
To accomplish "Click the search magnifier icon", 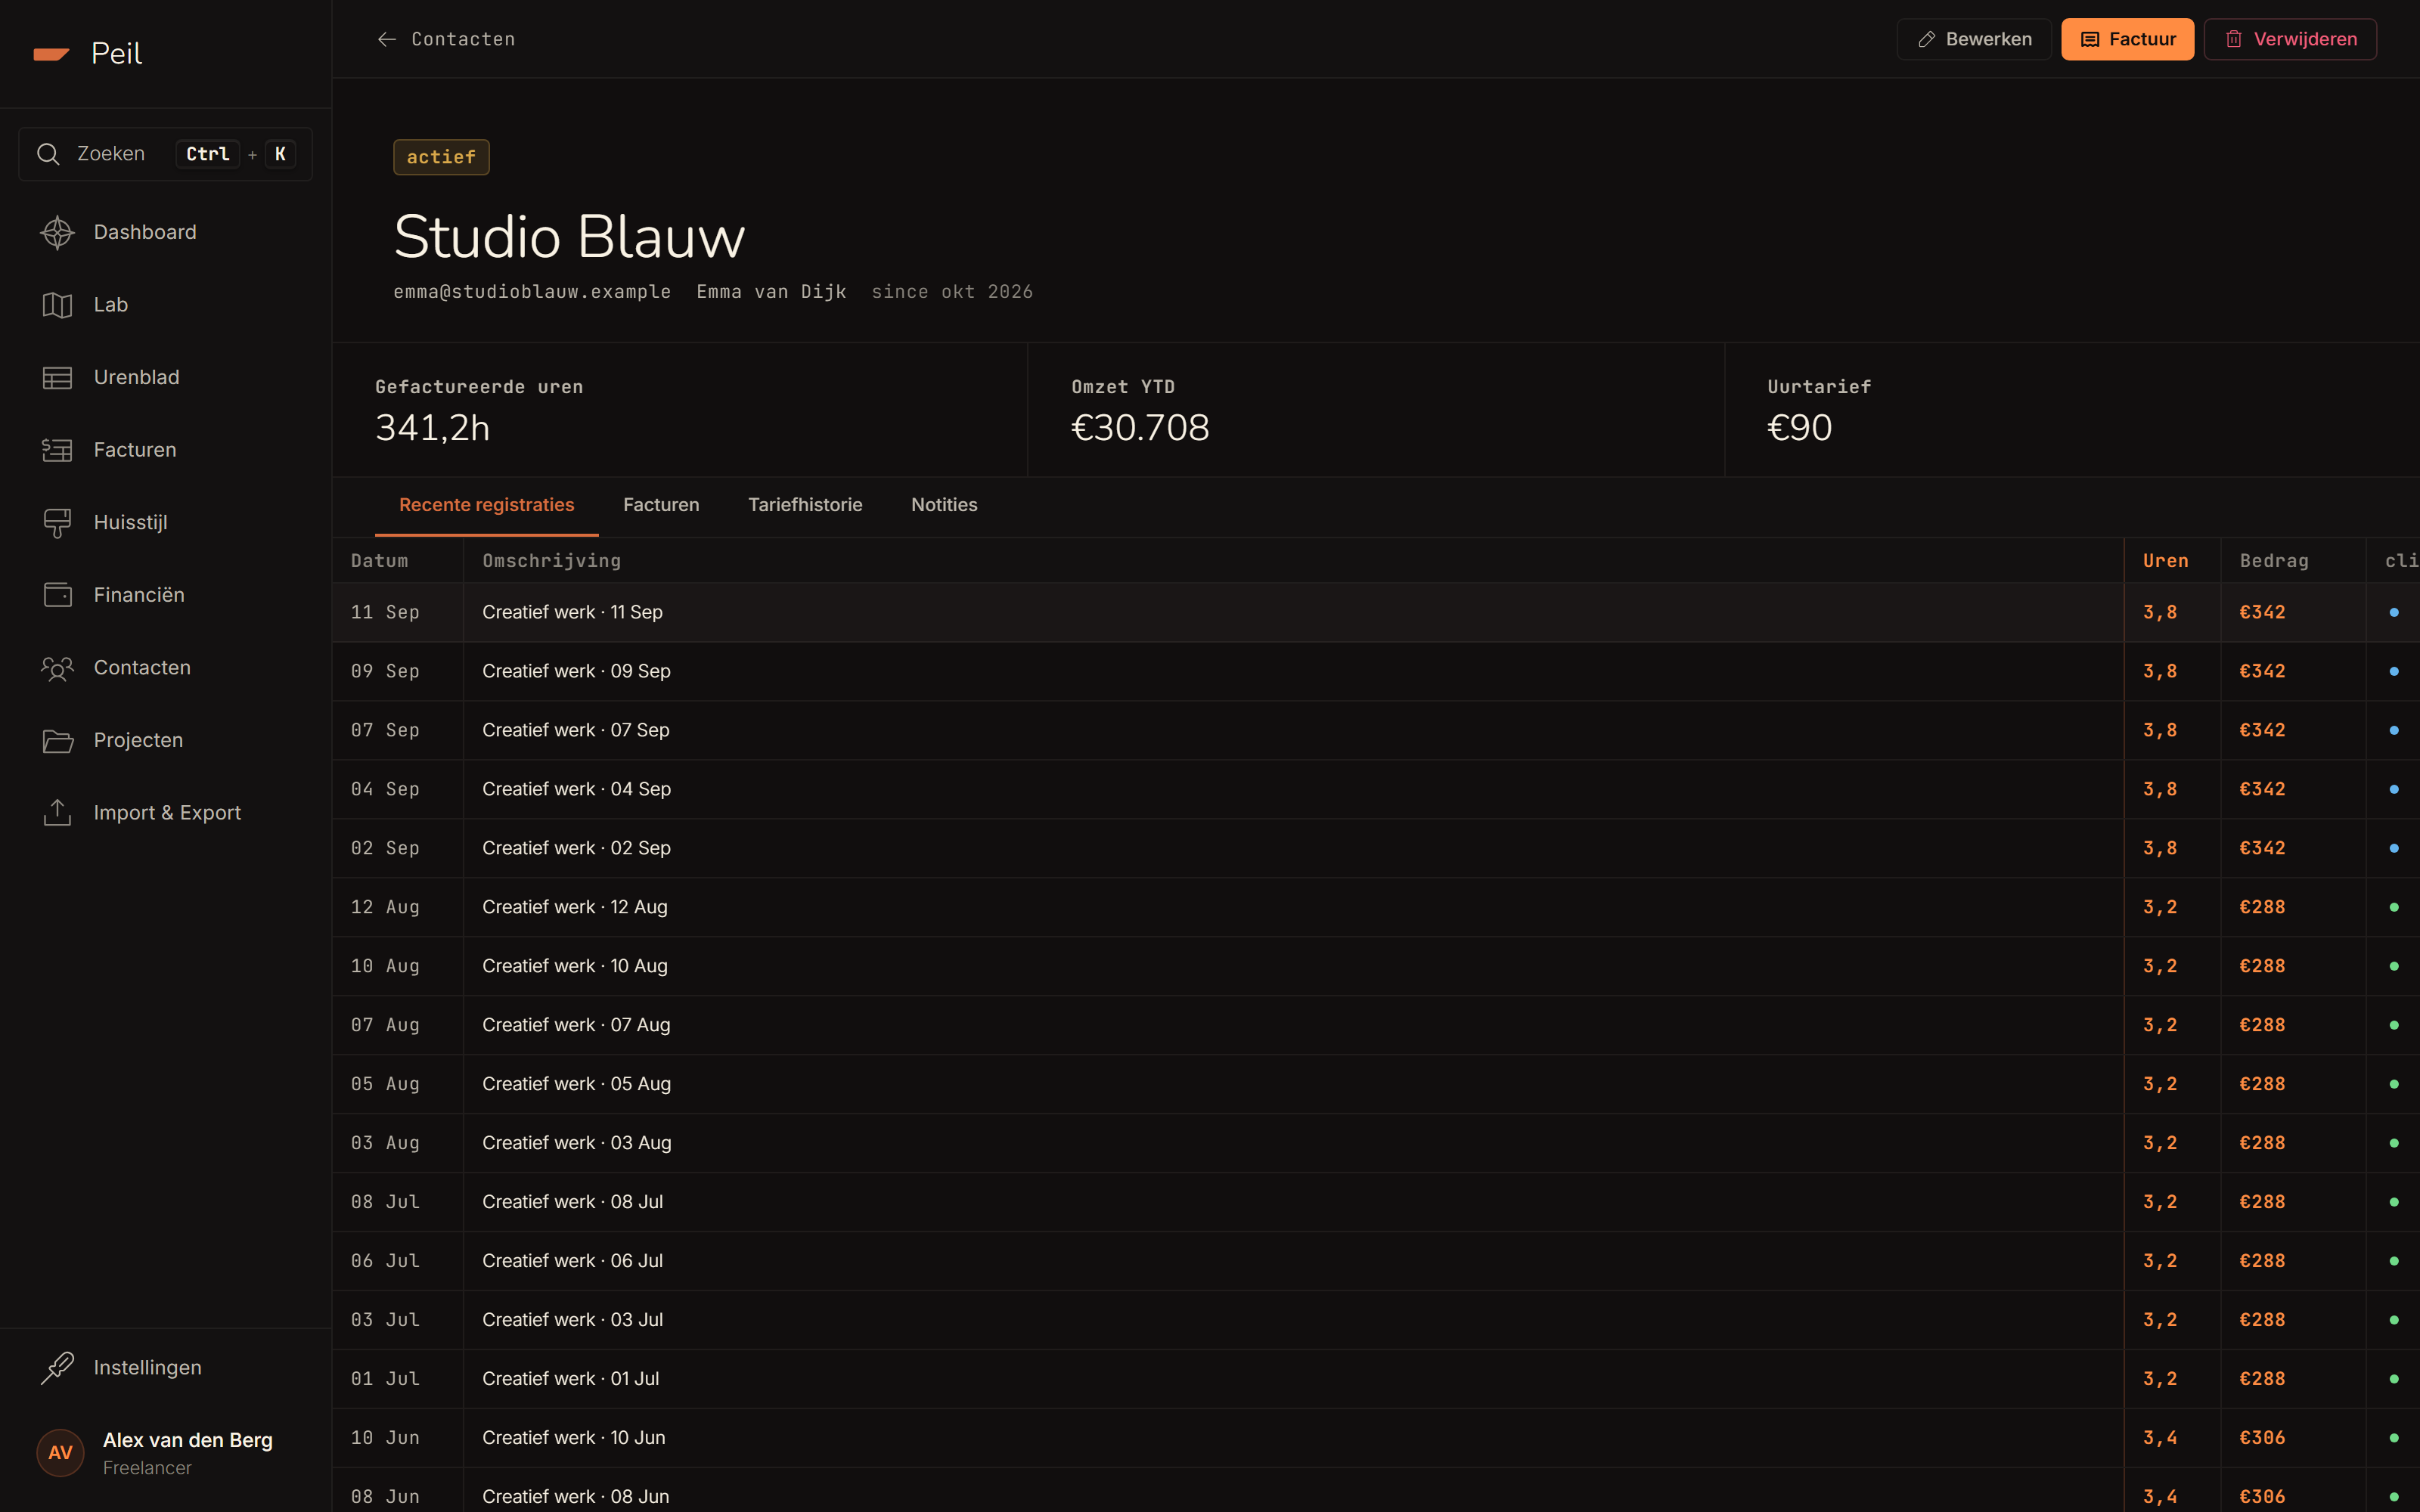I will click(x=48, y=154).
